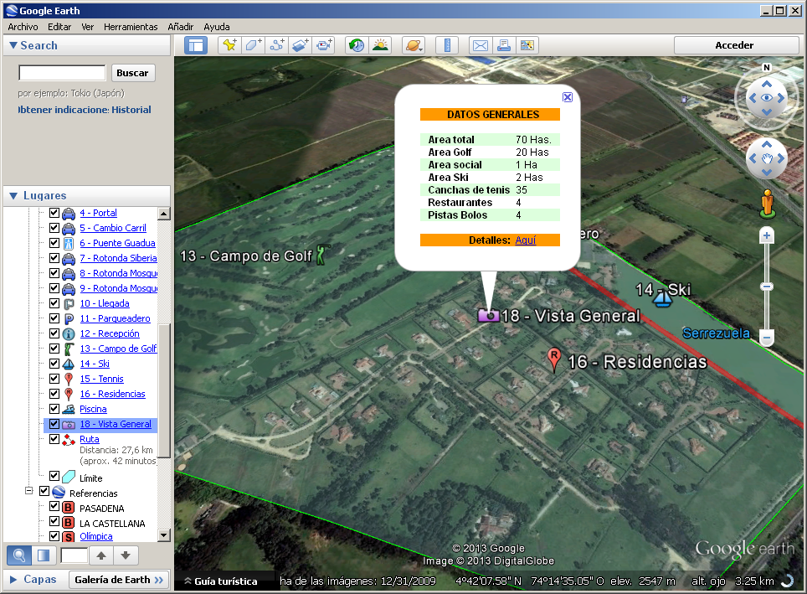The image size is (807, 594).
Task: Open the ruler measuring tool
Action: (x=447, y=45)
